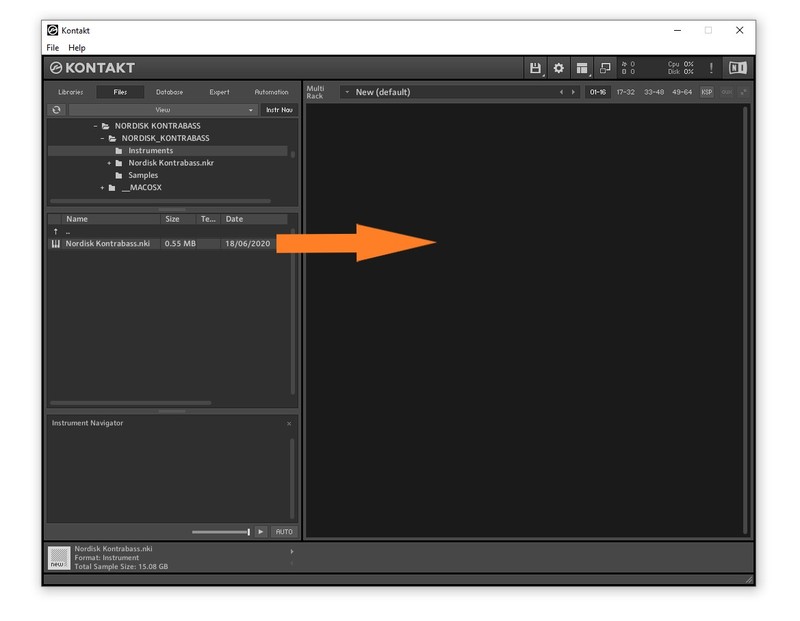Click the Multi Rack label
800x621 pixels.
point(315,92)
